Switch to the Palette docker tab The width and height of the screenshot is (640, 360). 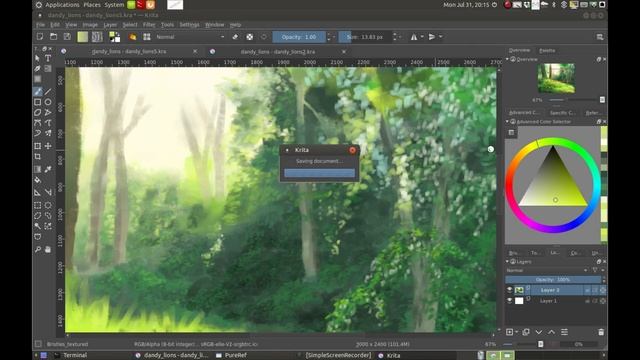(x=547, y=50)
